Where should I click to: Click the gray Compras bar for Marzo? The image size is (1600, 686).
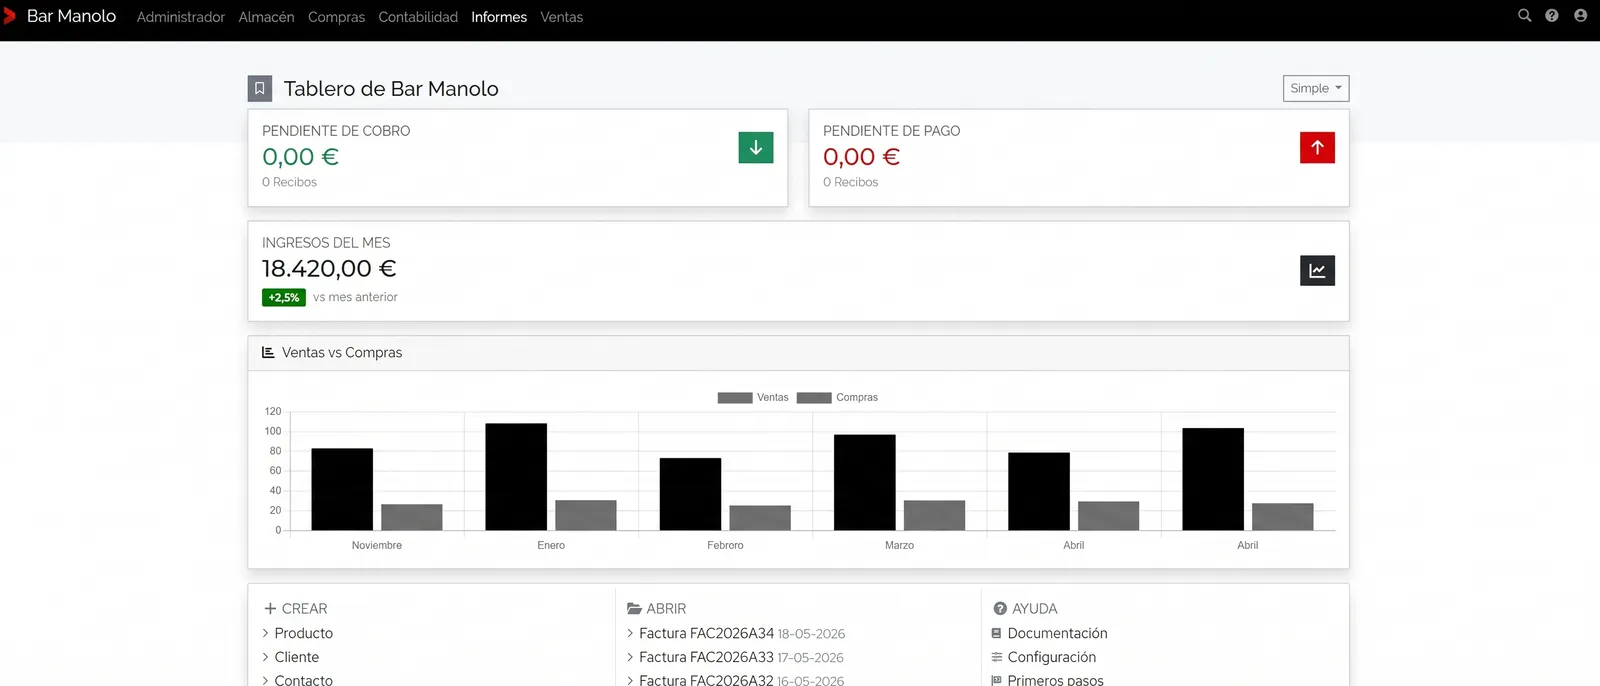click(x=934, y=515)
